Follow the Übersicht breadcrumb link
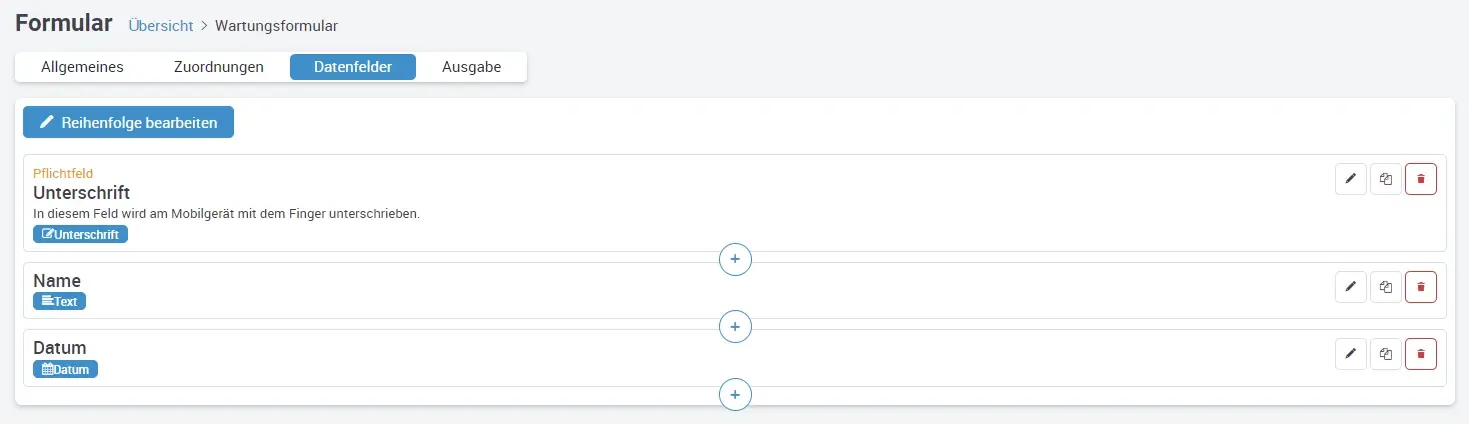1469x424 pixels. (x=161, y=26)
